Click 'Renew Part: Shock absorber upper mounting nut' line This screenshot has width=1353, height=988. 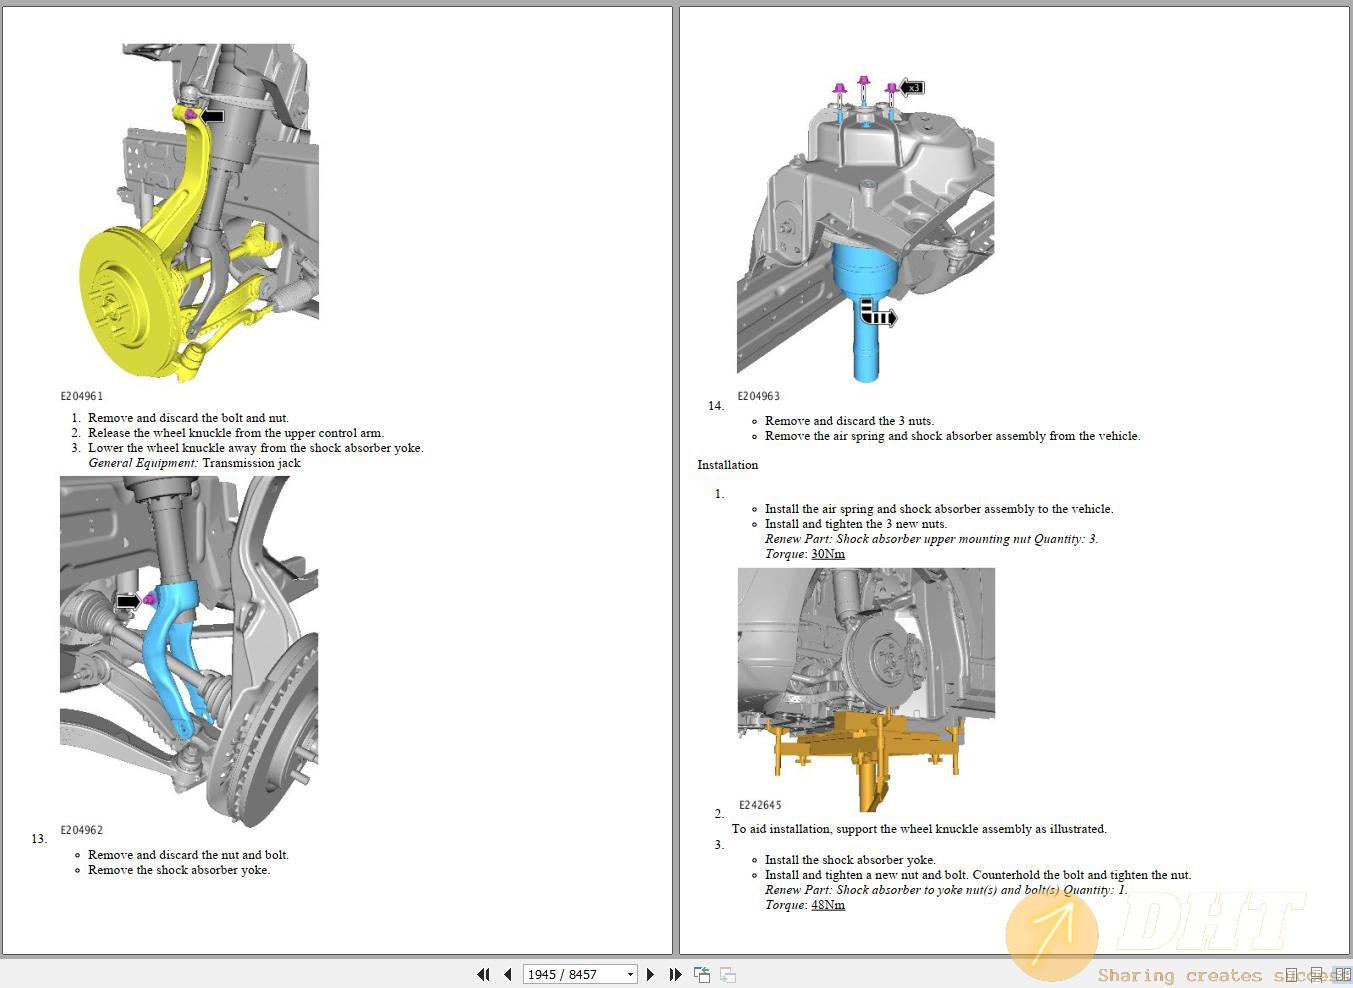pyautogui.click(x=932, y=539)
